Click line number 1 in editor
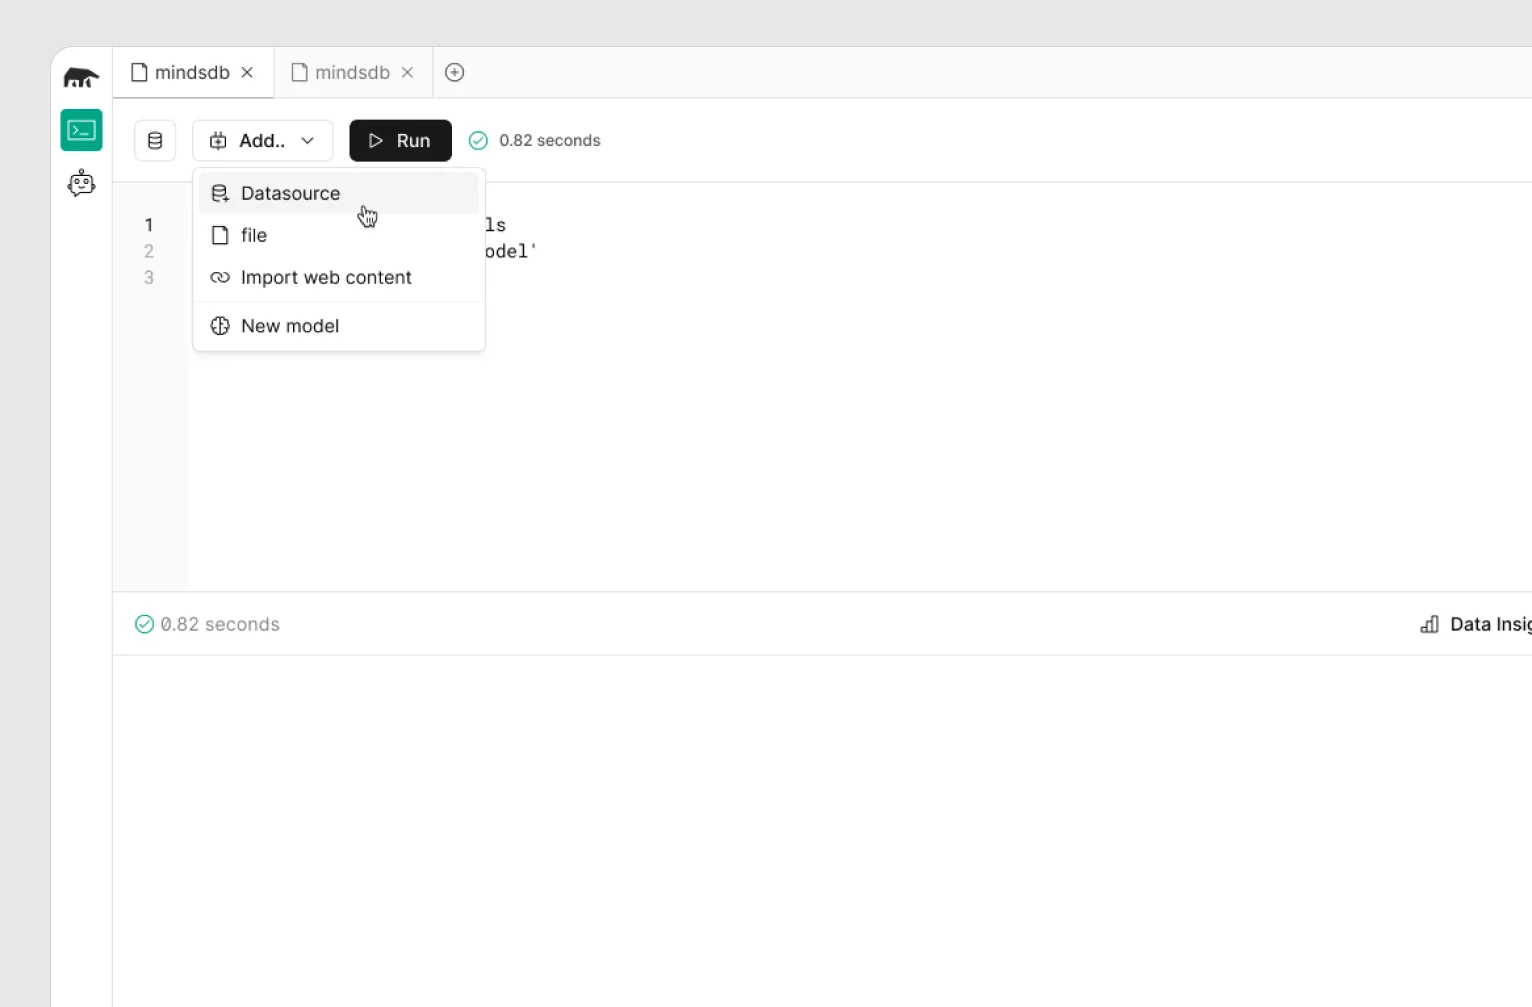This screenshot has width=1532, height=1007. coord(149,225)
